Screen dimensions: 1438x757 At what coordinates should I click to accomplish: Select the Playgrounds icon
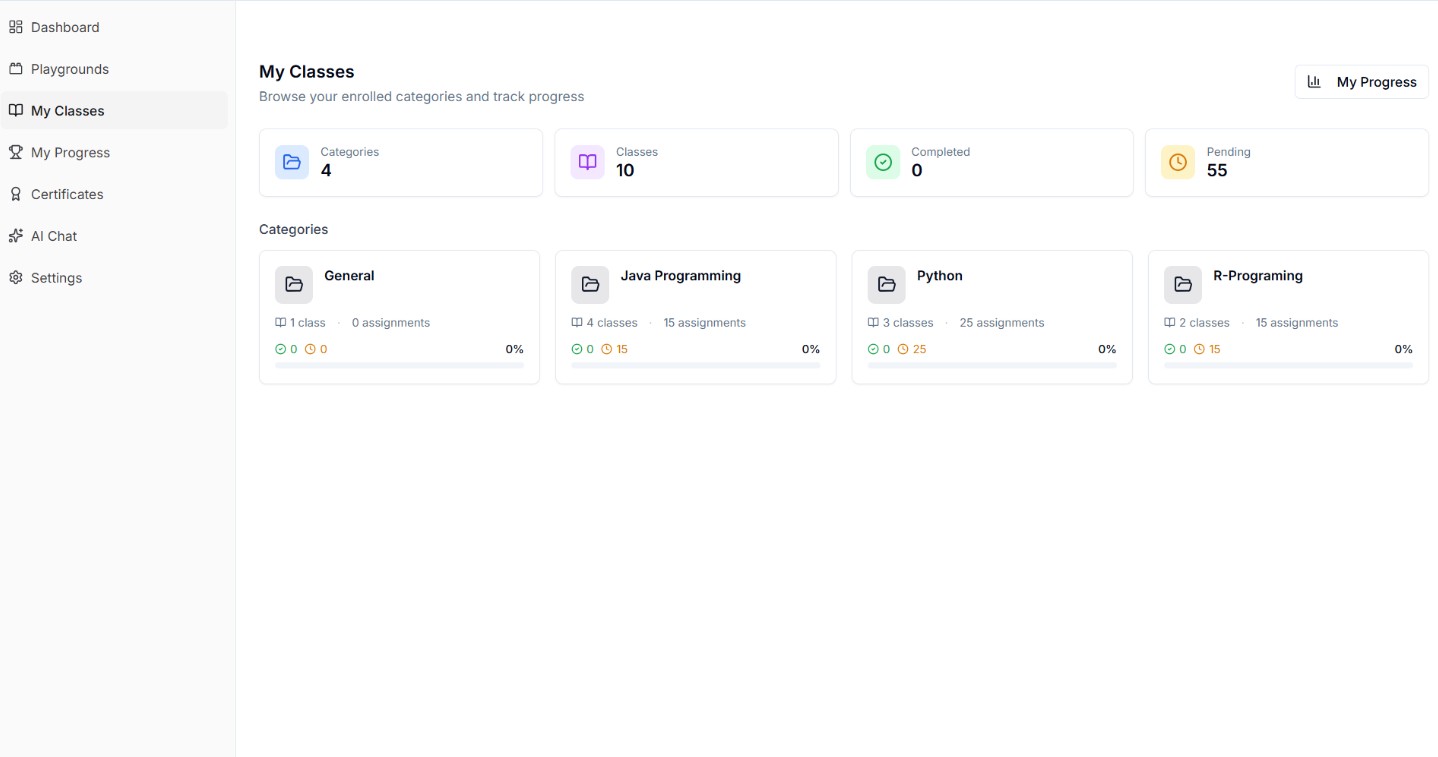click(x=16, y=69)
